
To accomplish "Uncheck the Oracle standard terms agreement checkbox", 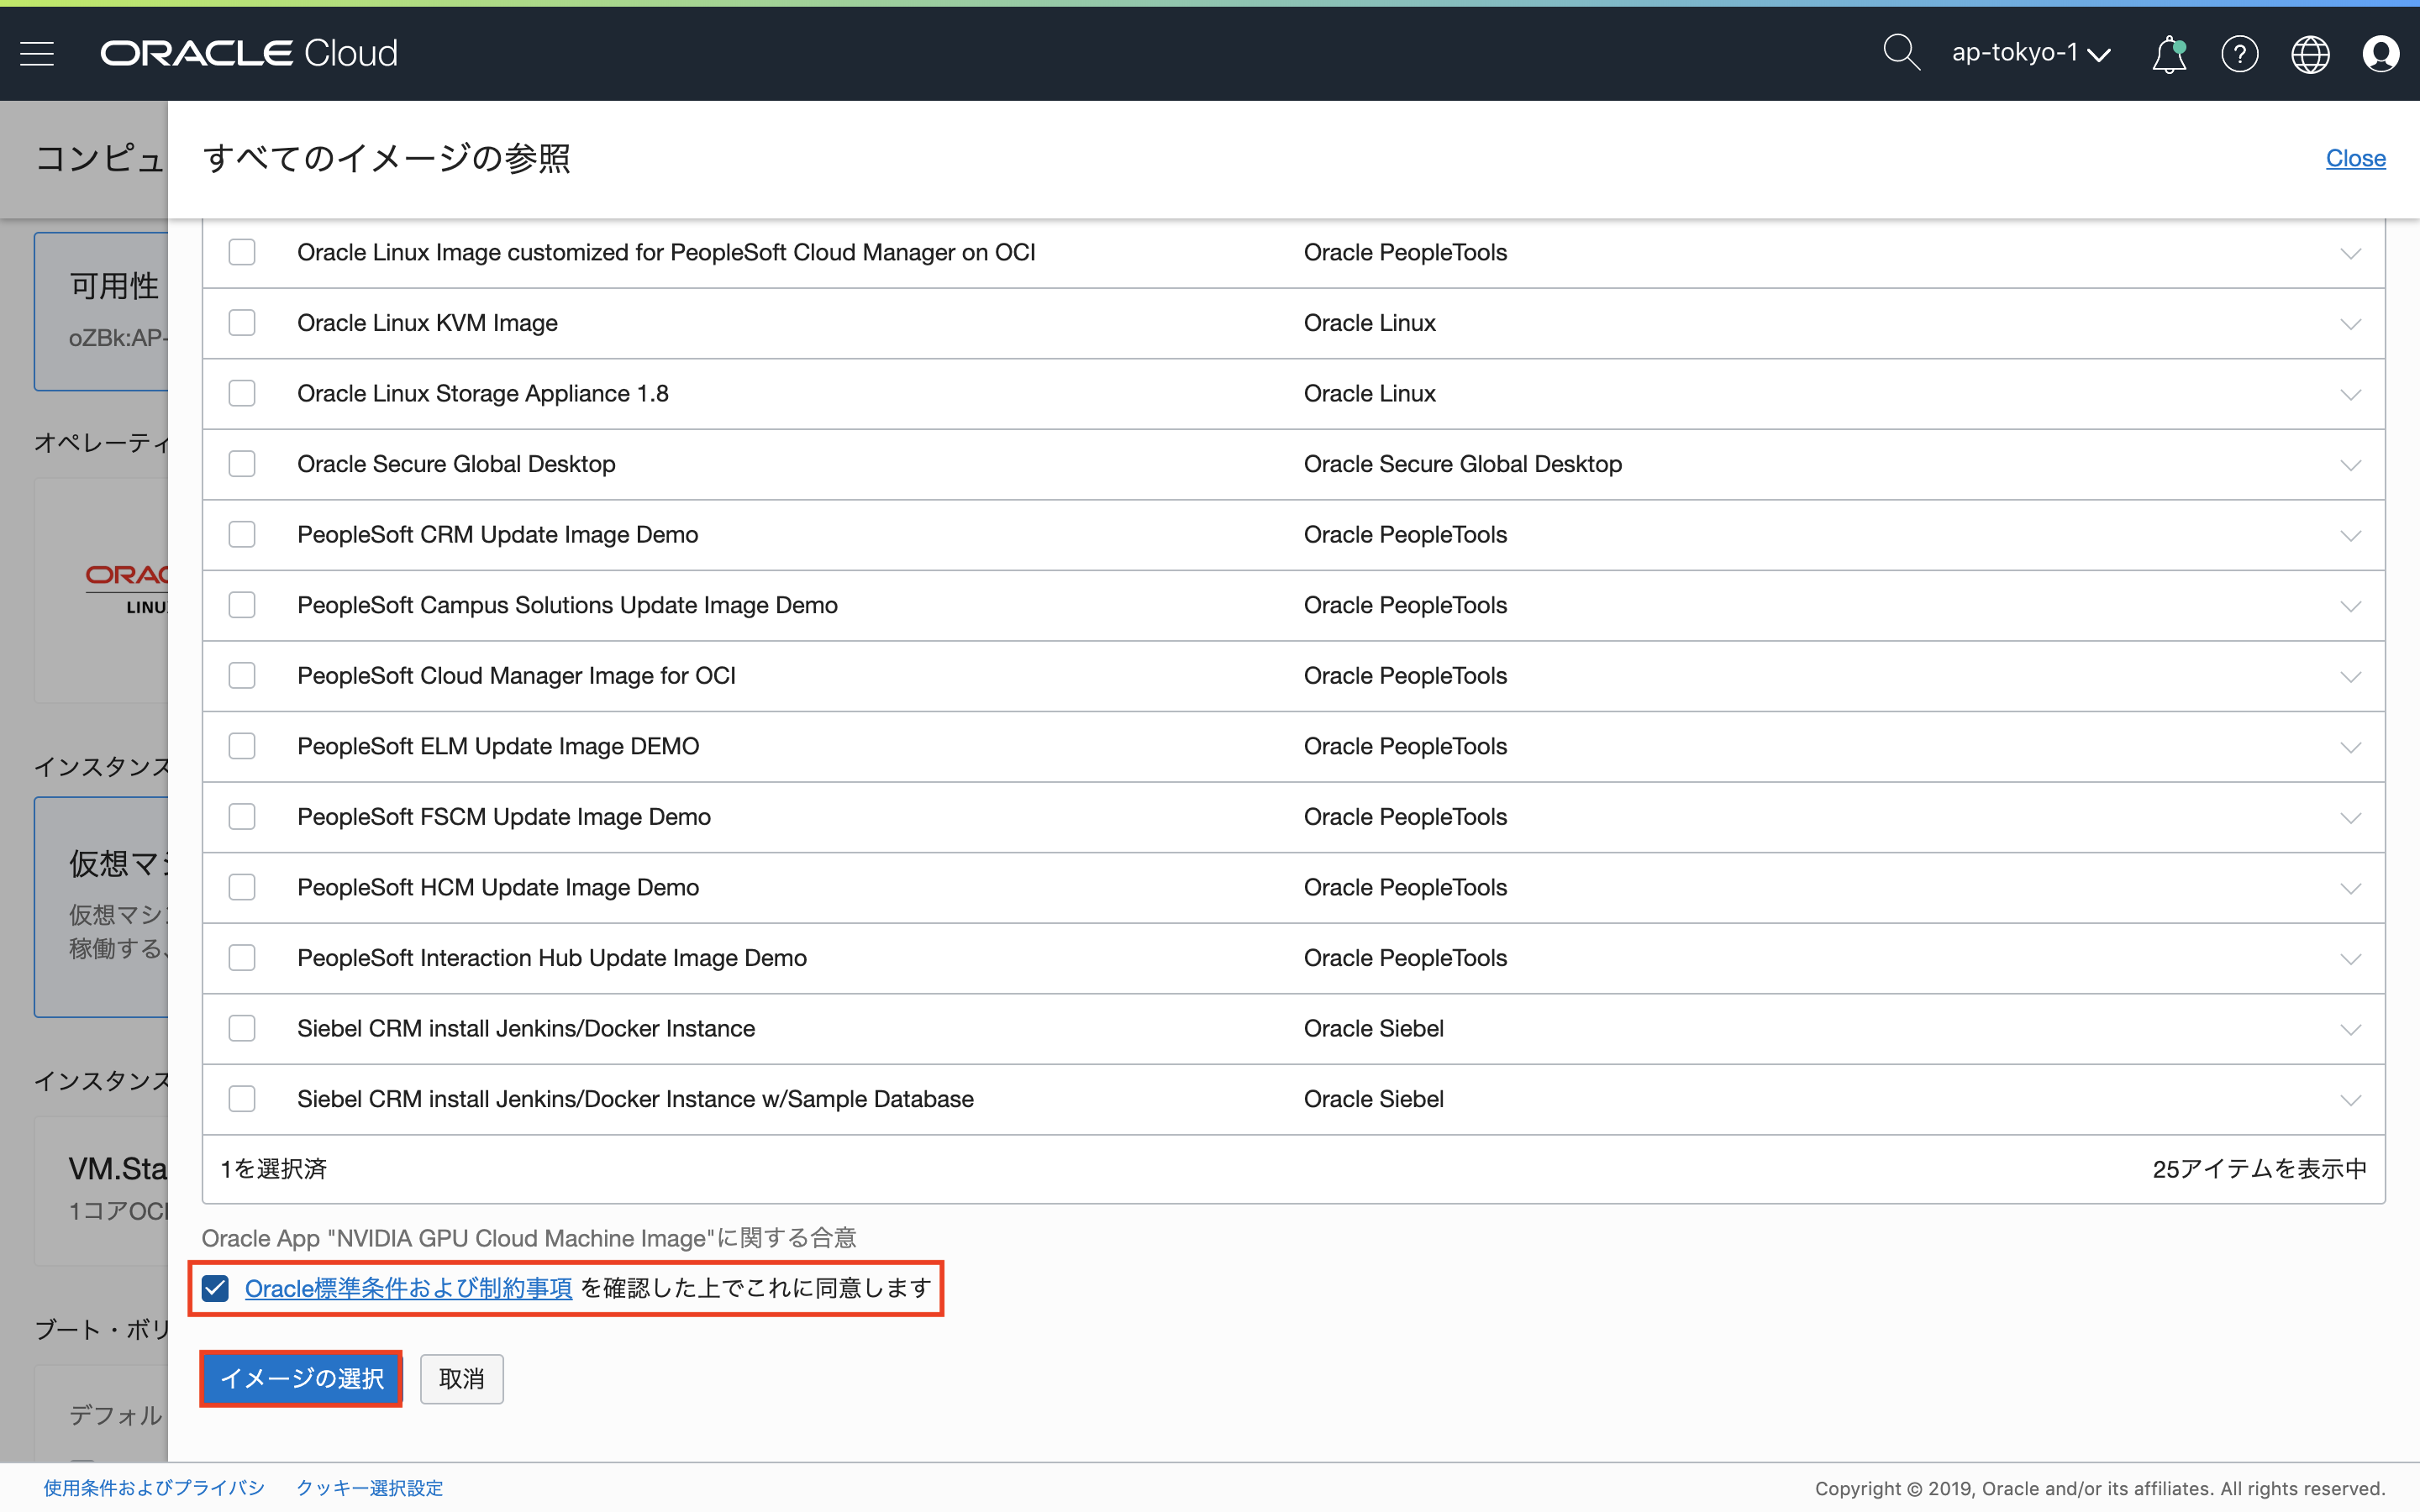I will point(216,1288).
